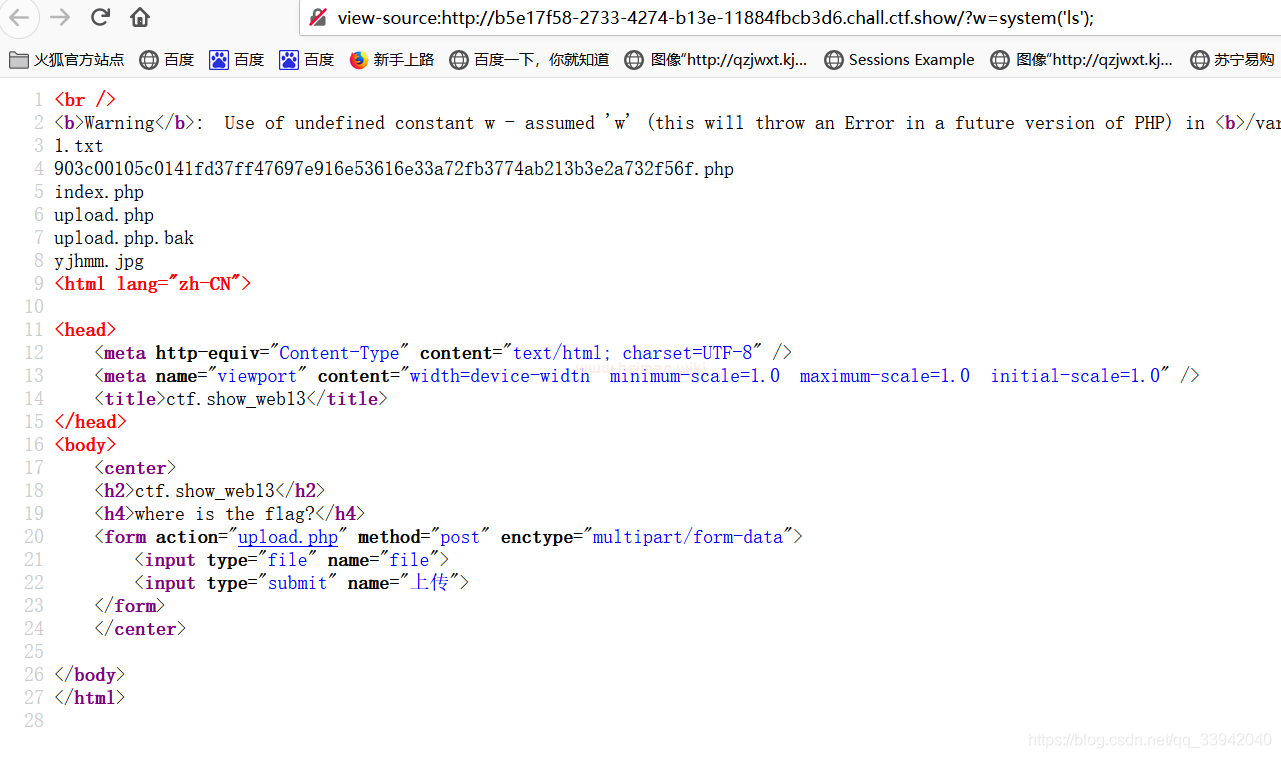Open 图像 bookmark just left of Sessions Example
1281x758 pixels.
coord(716,60)
